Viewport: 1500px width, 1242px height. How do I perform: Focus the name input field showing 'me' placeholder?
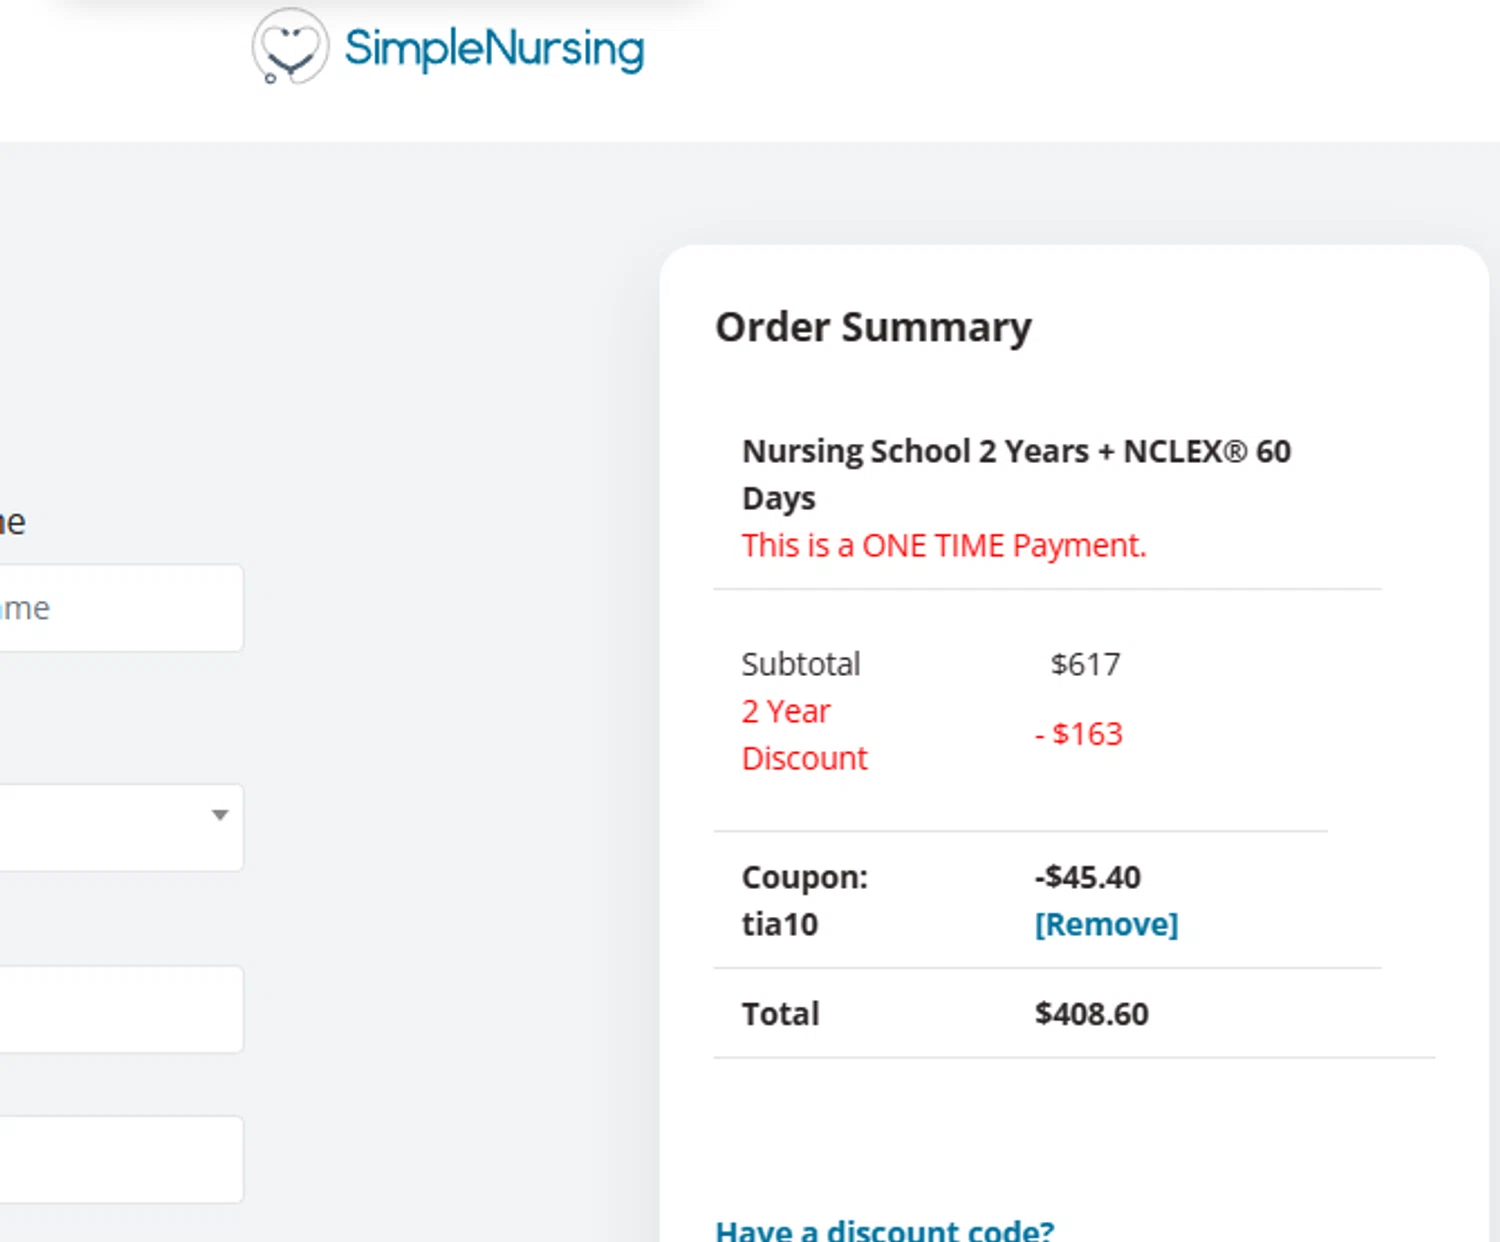click(121, 608)
